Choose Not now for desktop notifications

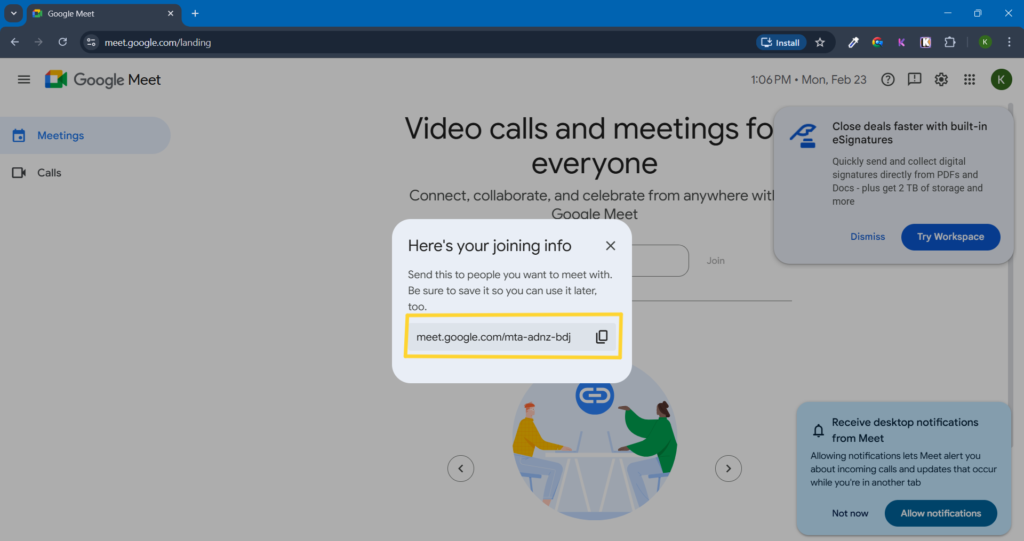tap(850, 514)
